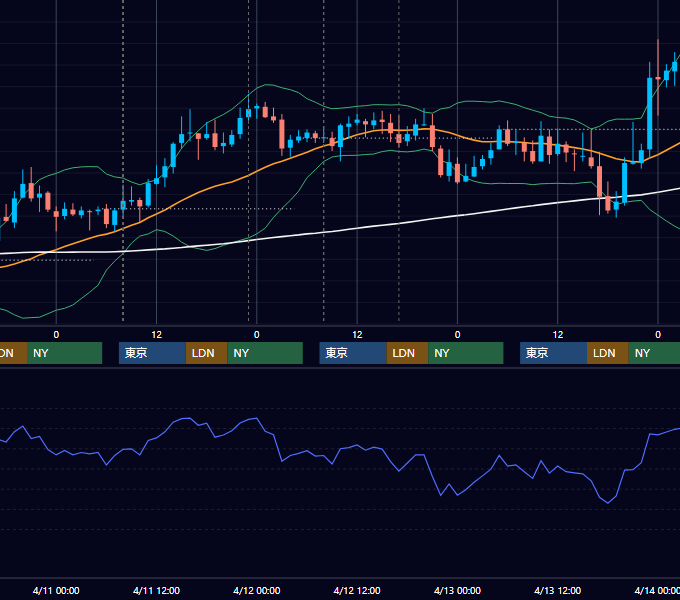Click the NY session block ending near 4/12 00:00
This screenshot has width=680, height=600.
265,353
